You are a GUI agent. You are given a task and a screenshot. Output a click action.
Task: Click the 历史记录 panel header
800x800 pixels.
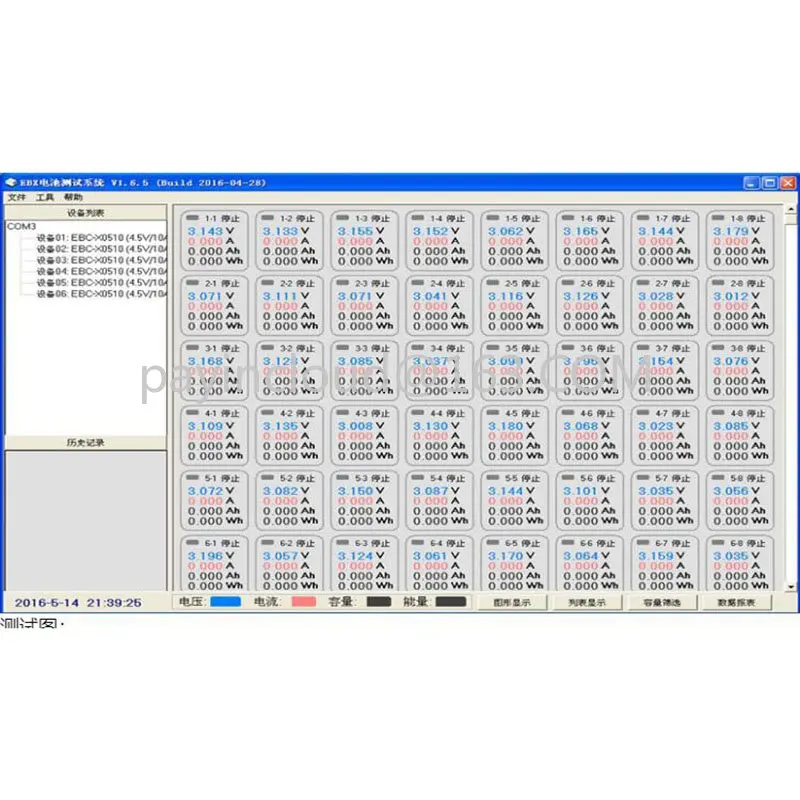click(86, 442)
